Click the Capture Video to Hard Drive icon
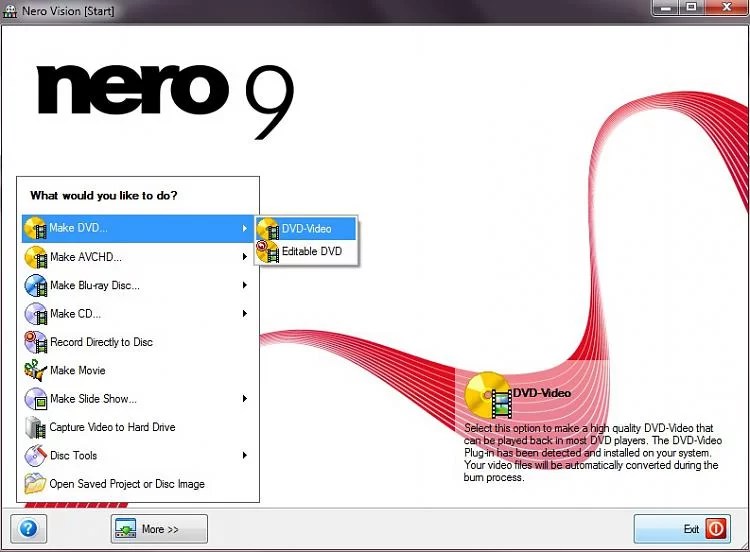 [36, 427]
